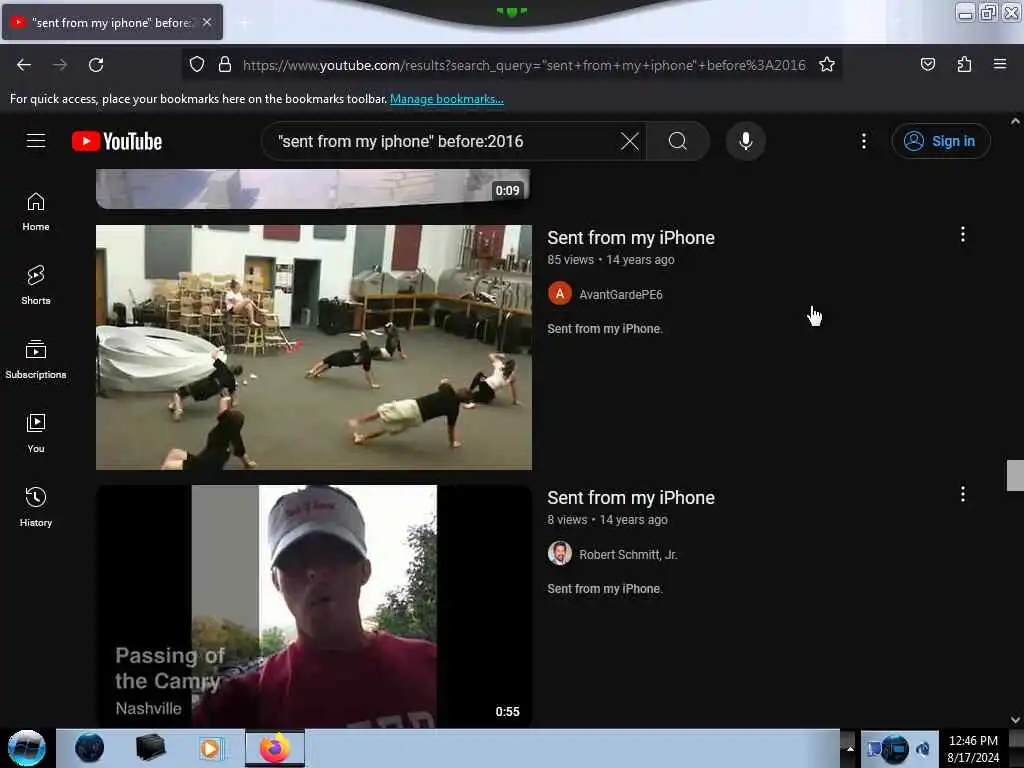This screenshot has height=768, width=1024.
Task: Play the Passing of the Camry thumbnail
Action: click(x=313, y=606)
